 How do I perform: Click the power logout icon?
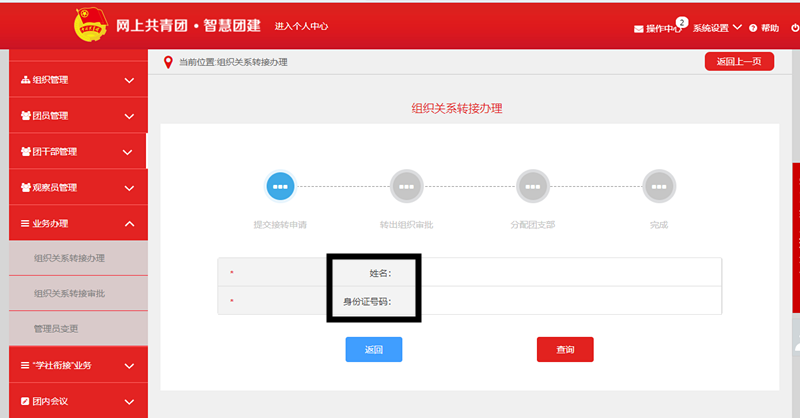point(795,28)
